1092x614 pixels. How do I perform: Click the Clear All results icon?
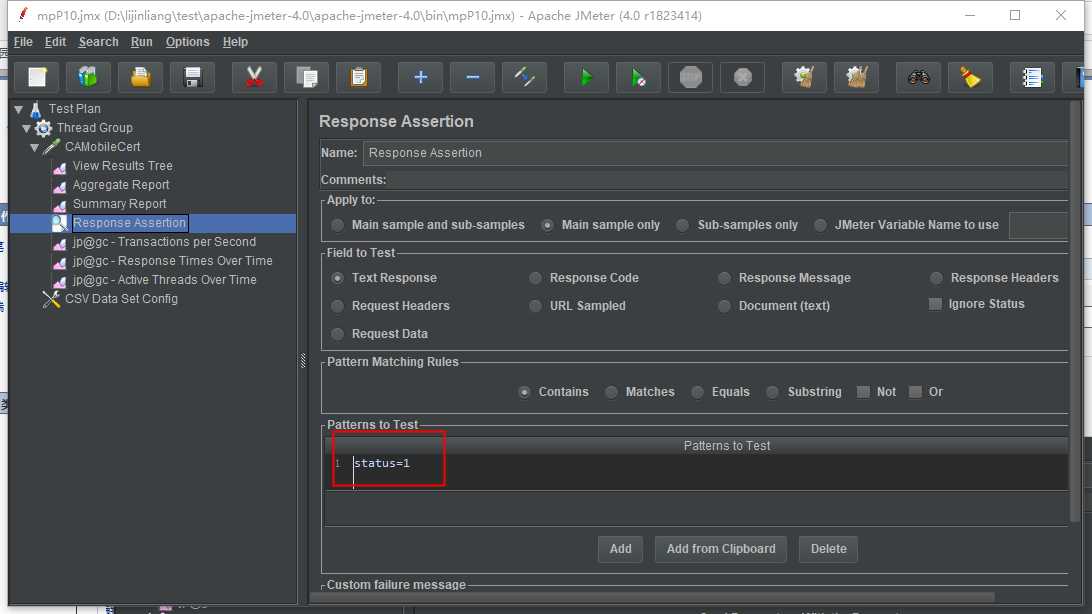[856, 77]
